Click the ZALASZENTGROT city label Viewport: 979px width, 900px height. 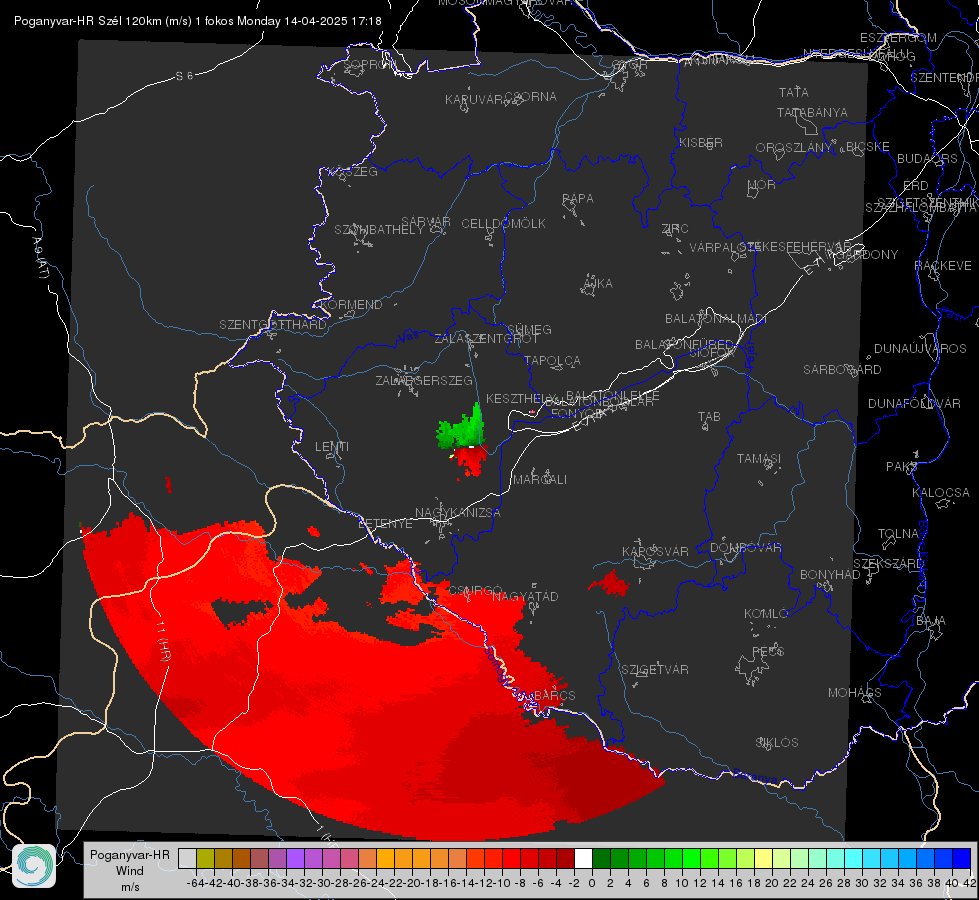[x=486, y=339]
